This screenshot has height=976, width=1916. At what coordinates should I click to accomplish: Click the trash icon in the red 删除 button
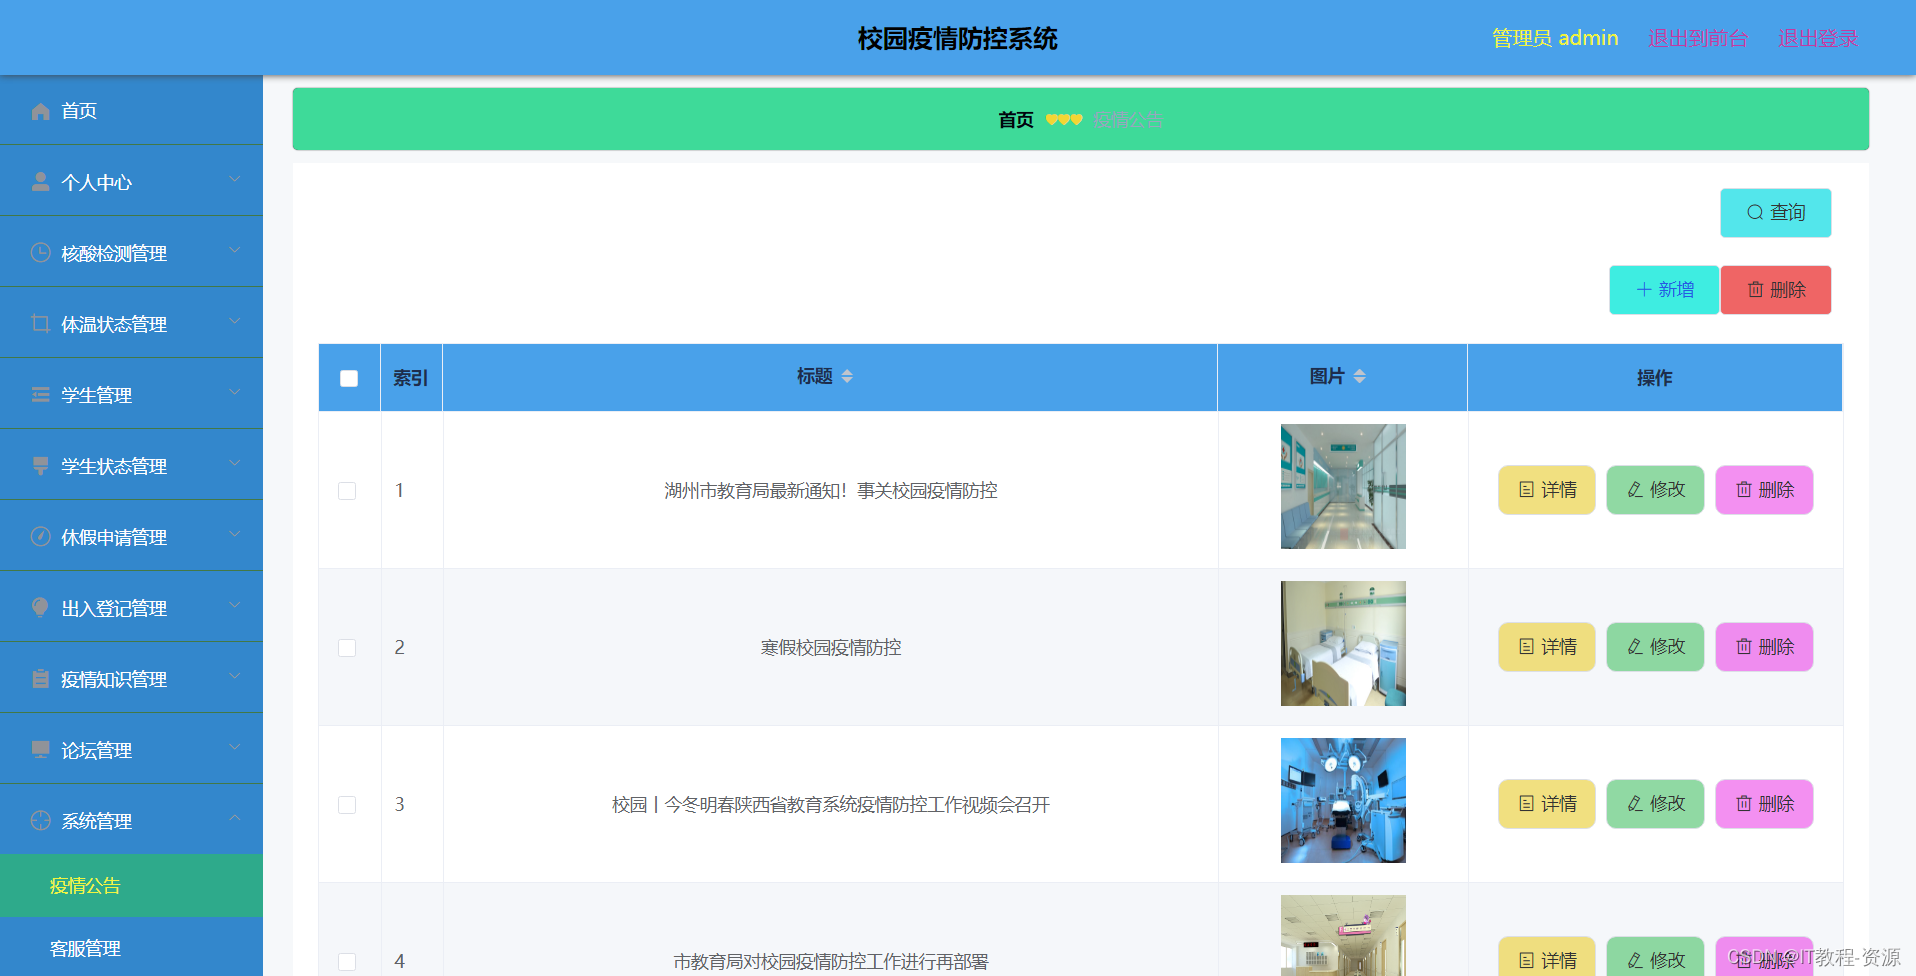[x=1755, y=290]
